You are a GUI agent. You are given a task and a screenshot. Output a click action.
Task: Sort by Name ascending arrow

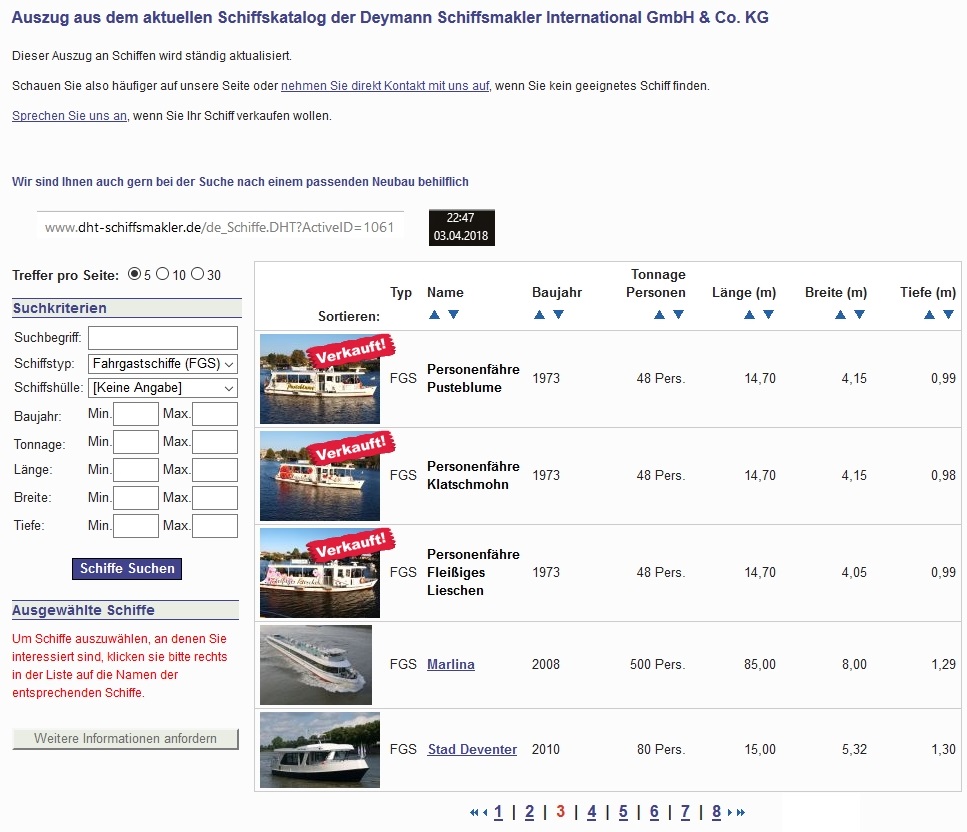coord(434,315)
